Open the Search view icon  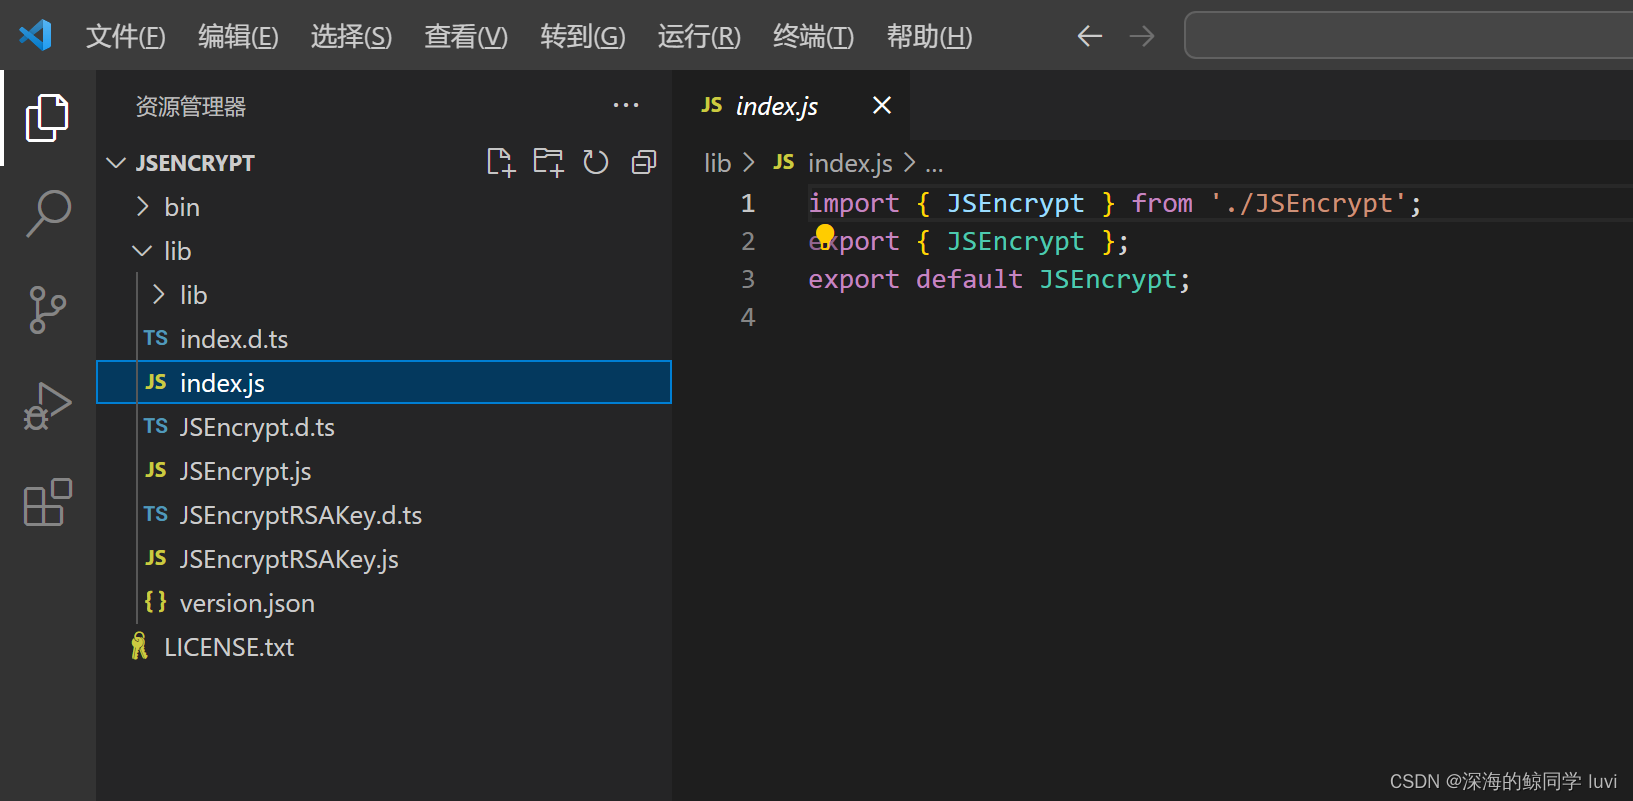click(47, 213)
